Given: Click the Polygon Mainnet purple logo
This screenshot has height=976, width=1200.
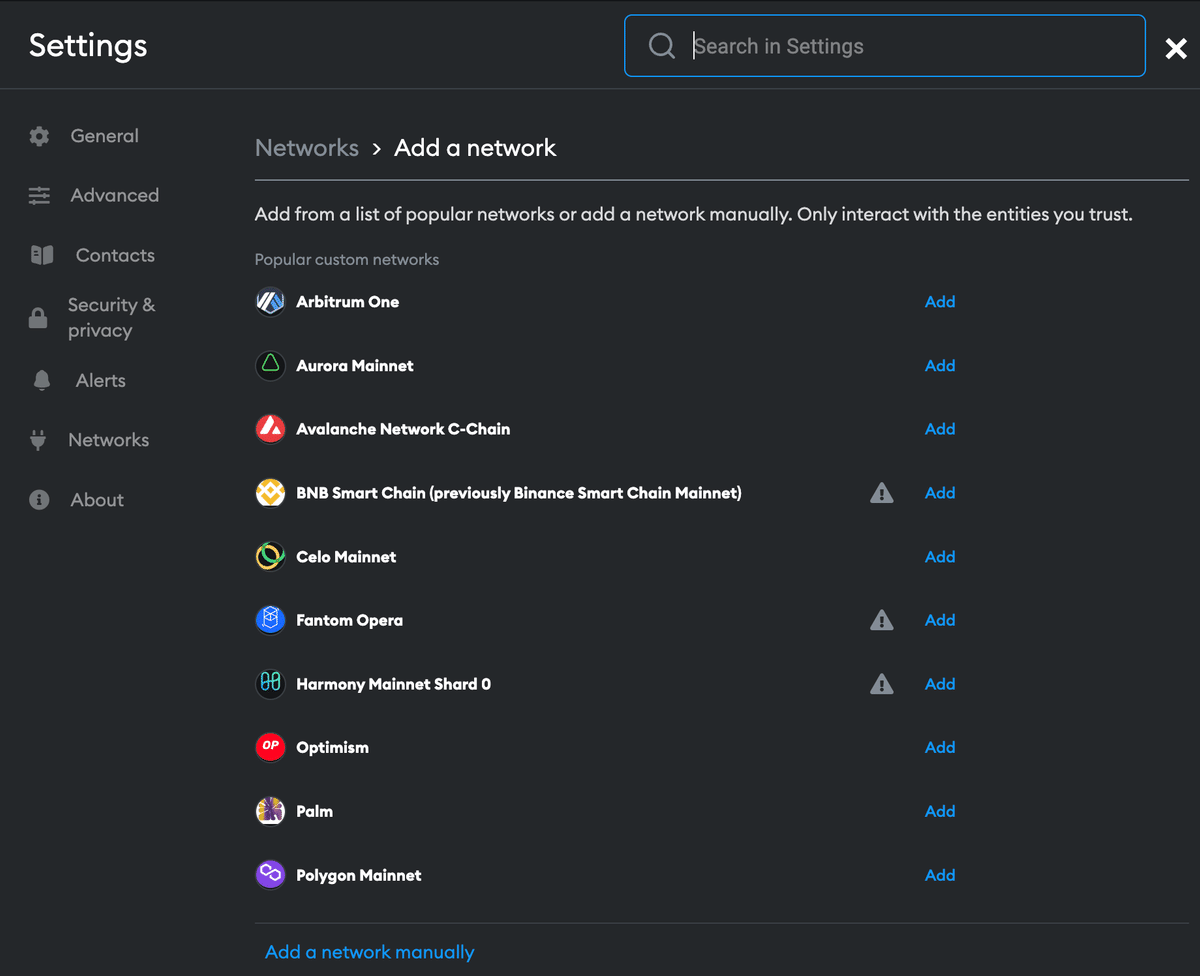Looking at the screenshot, I should [270, 875].
